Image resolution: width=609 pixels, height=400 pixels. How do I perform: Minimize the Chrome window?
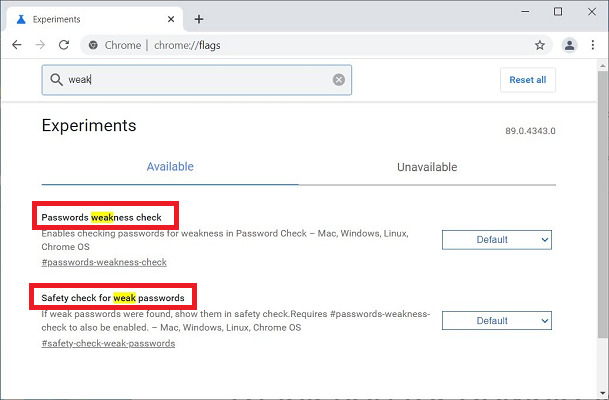click(525, 12)
